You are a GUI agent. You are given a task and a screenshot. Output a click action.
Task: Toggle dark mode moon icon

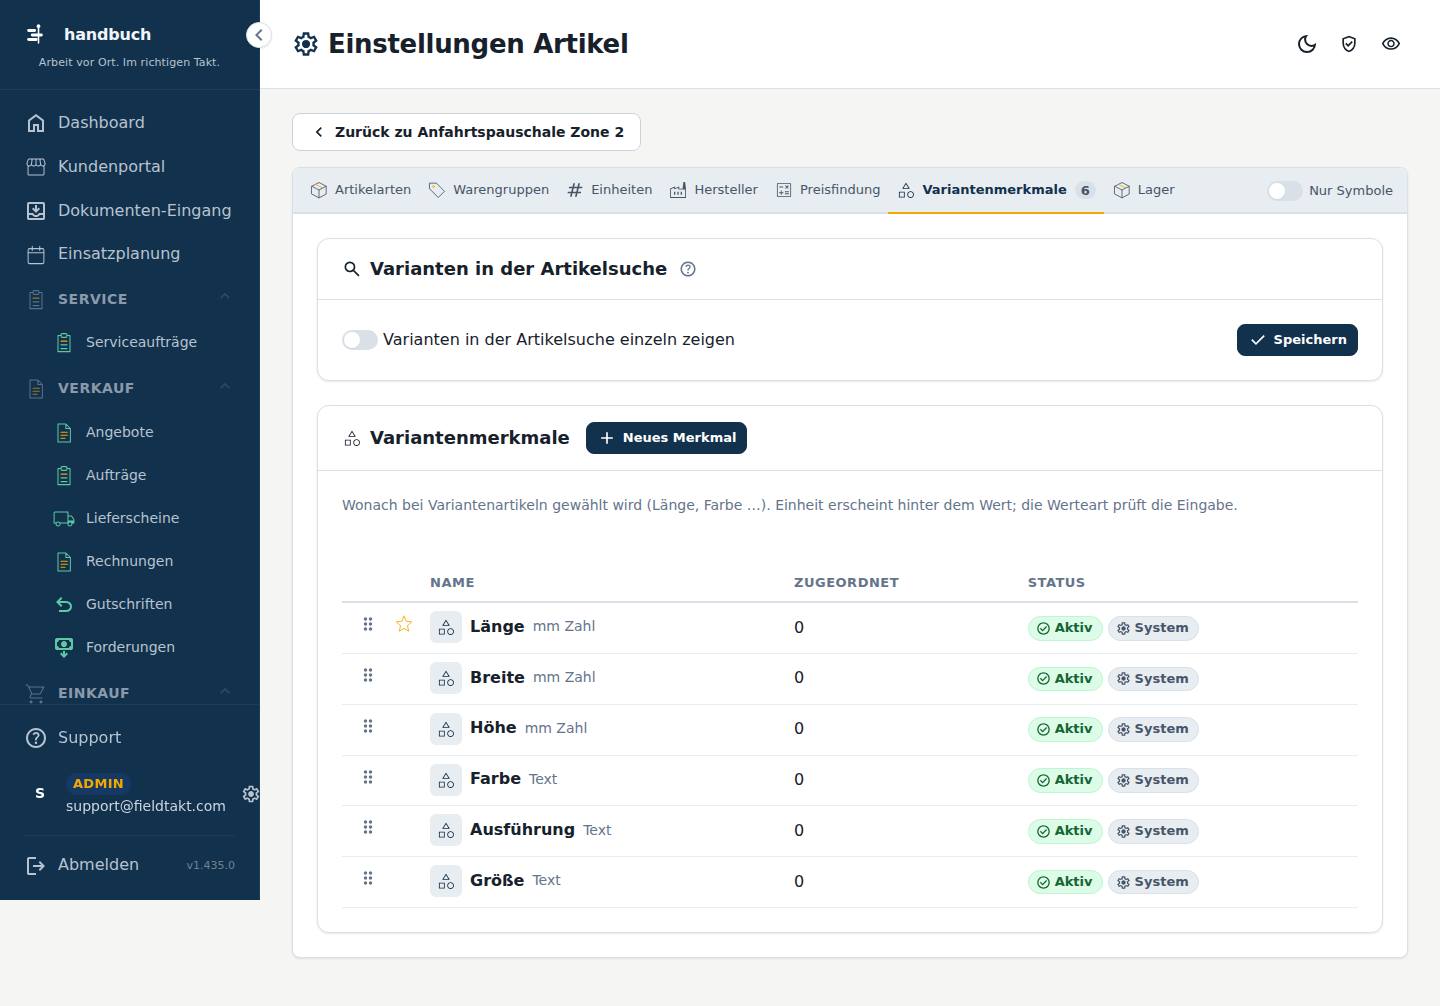pos(1307,44)
